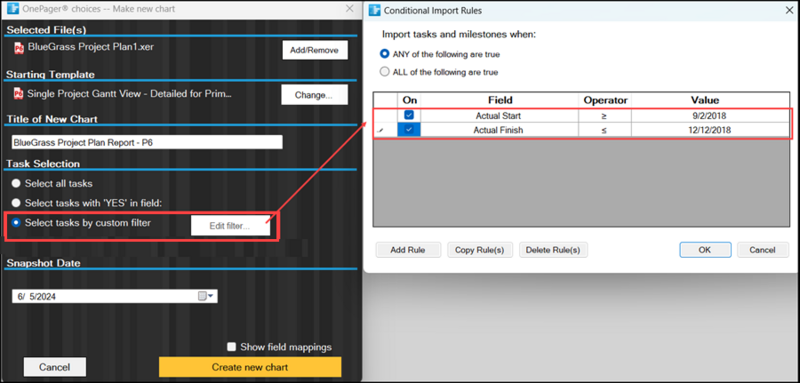
Task: Click the Conditional Import Rules window icon
Action: click(x=374, y=10)
